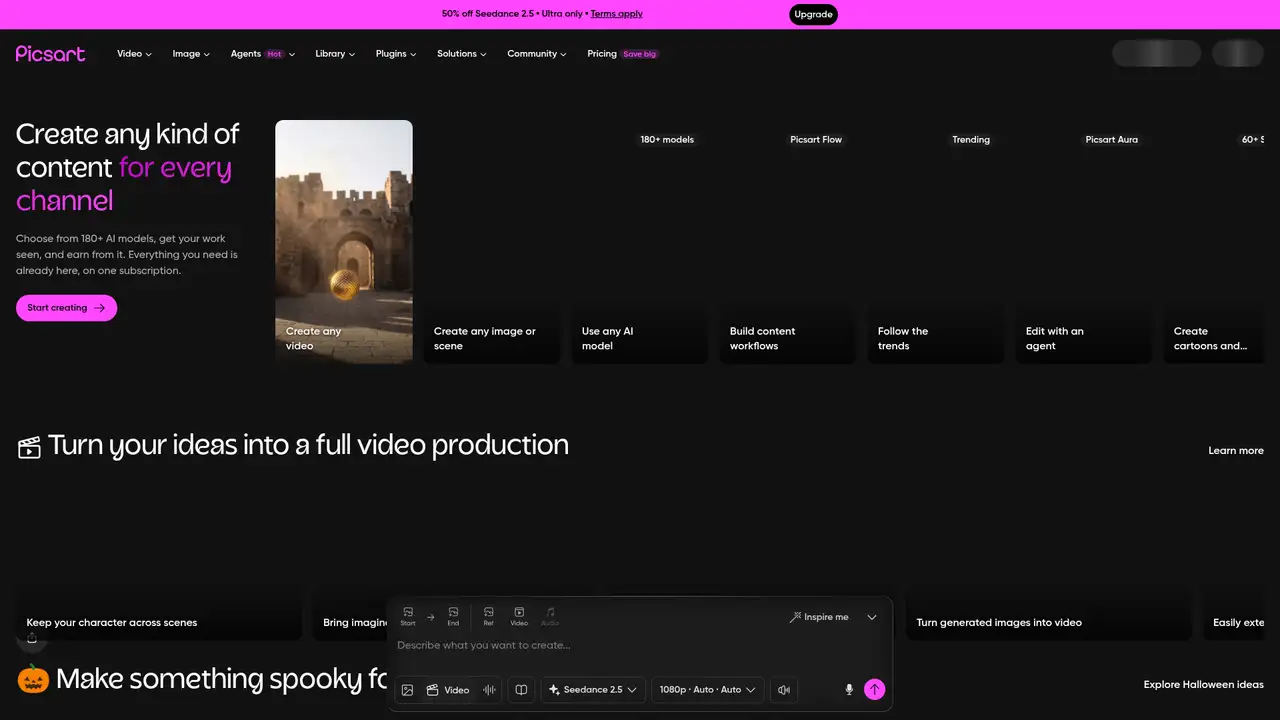
Task: Open the prompt library book icon
Action: click(521, 690)
